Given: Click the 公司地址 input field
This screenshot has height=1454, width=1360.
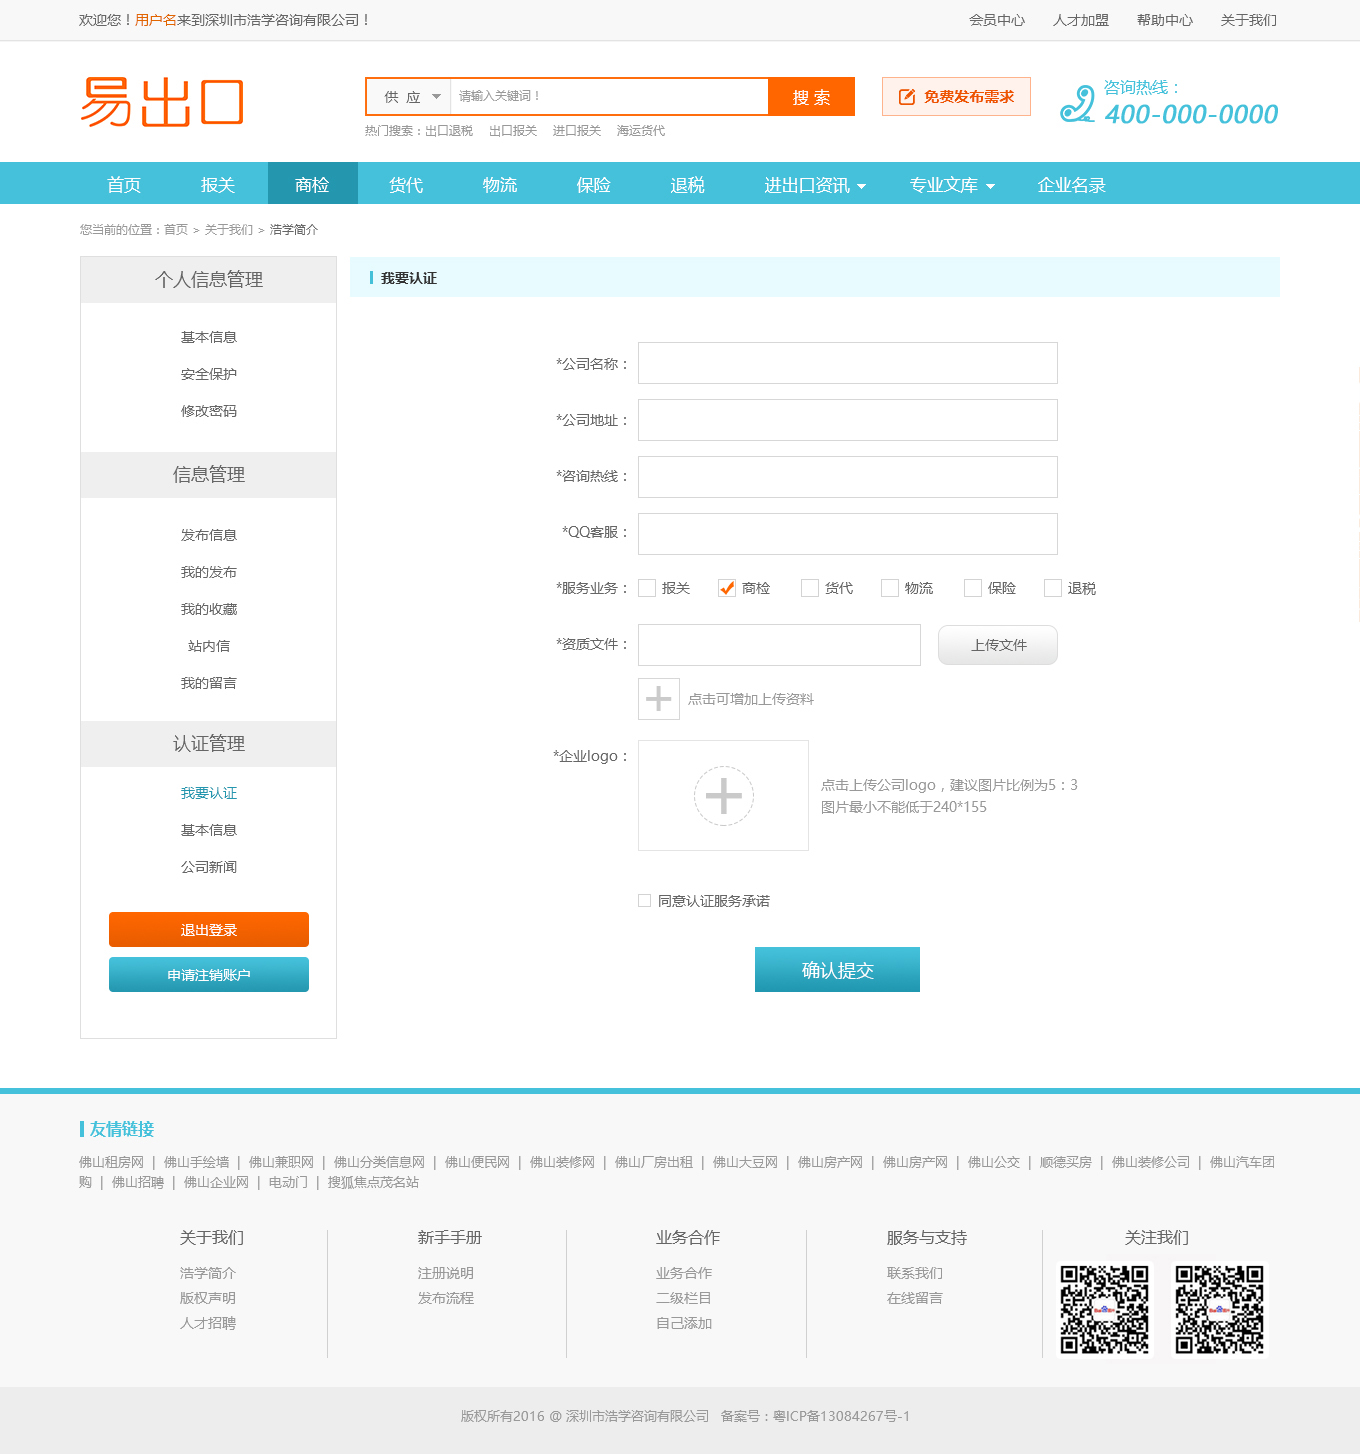Looking at the screenshot, I should point(848,420).
